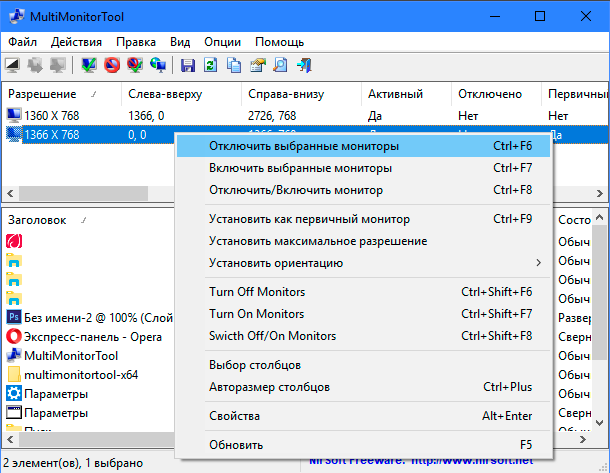Viewport: 610px width, 473px height.
Task: Click monitor icon of the 1360 X 768 row
Action: coord(14,115)
